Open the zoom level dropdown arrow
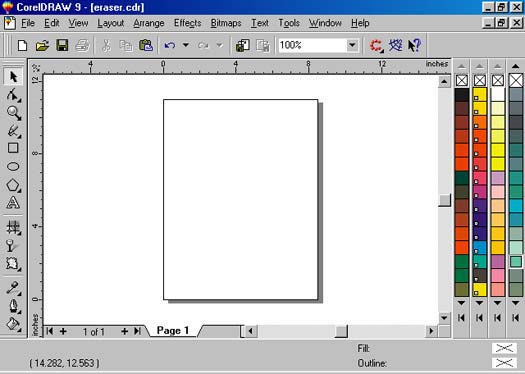525x374 pixels. tap(352, 45)
